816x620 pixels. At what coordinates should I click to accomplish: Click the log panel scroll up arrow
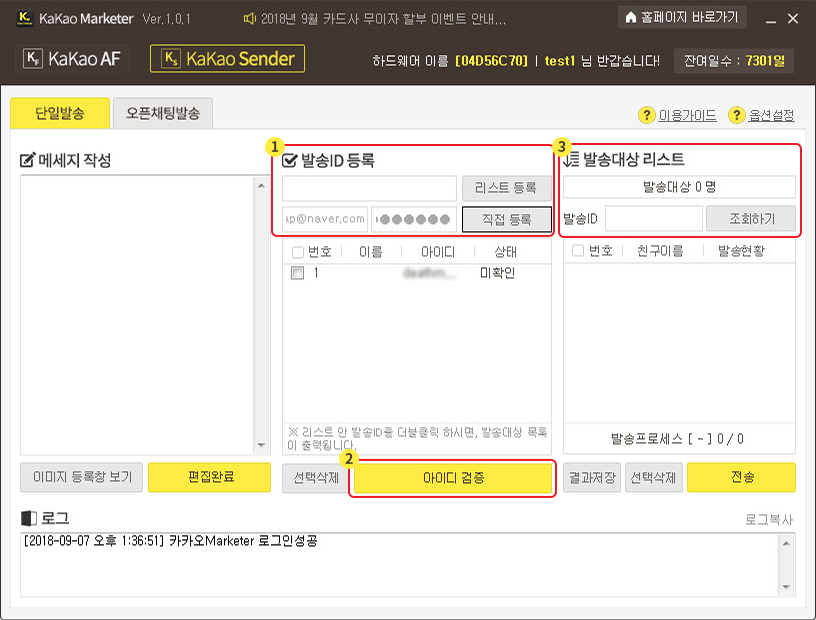787,543
